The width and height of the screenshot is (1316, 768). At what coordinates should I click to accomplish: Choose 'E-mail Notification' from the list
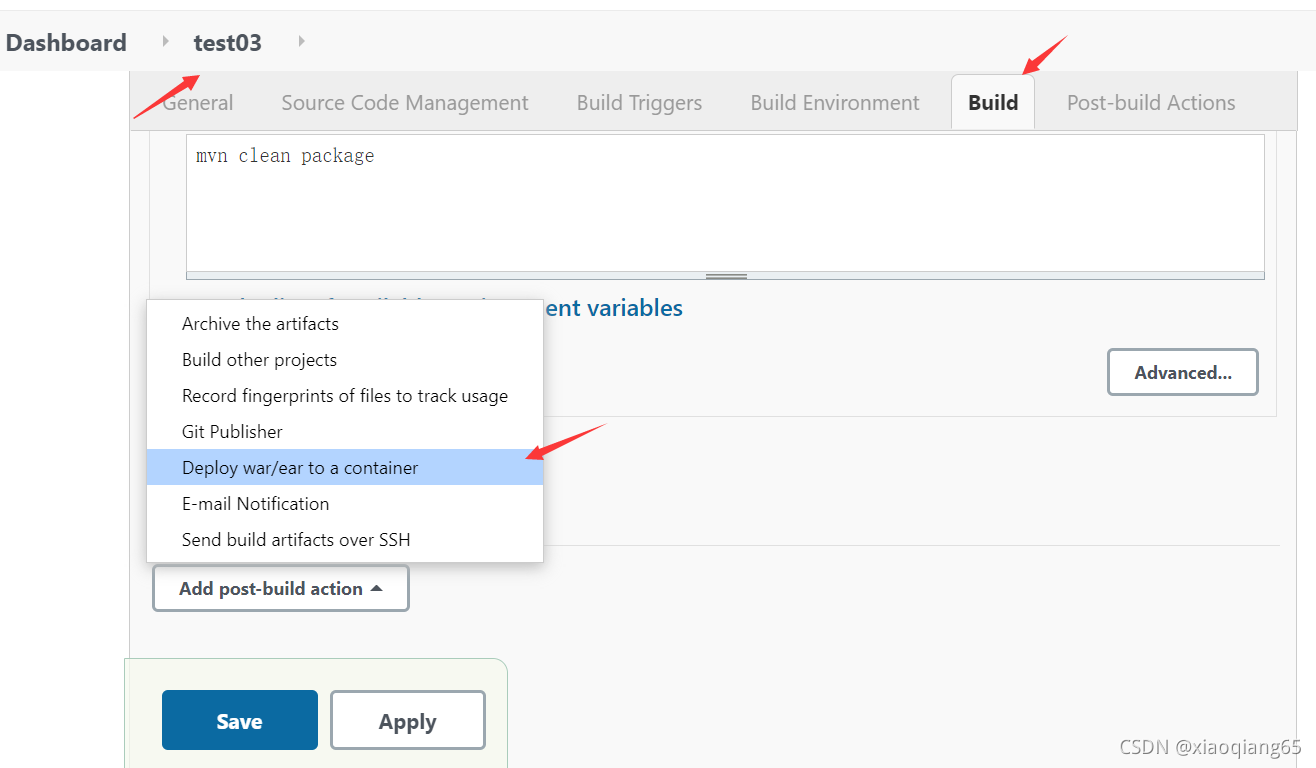pos(255,503)
